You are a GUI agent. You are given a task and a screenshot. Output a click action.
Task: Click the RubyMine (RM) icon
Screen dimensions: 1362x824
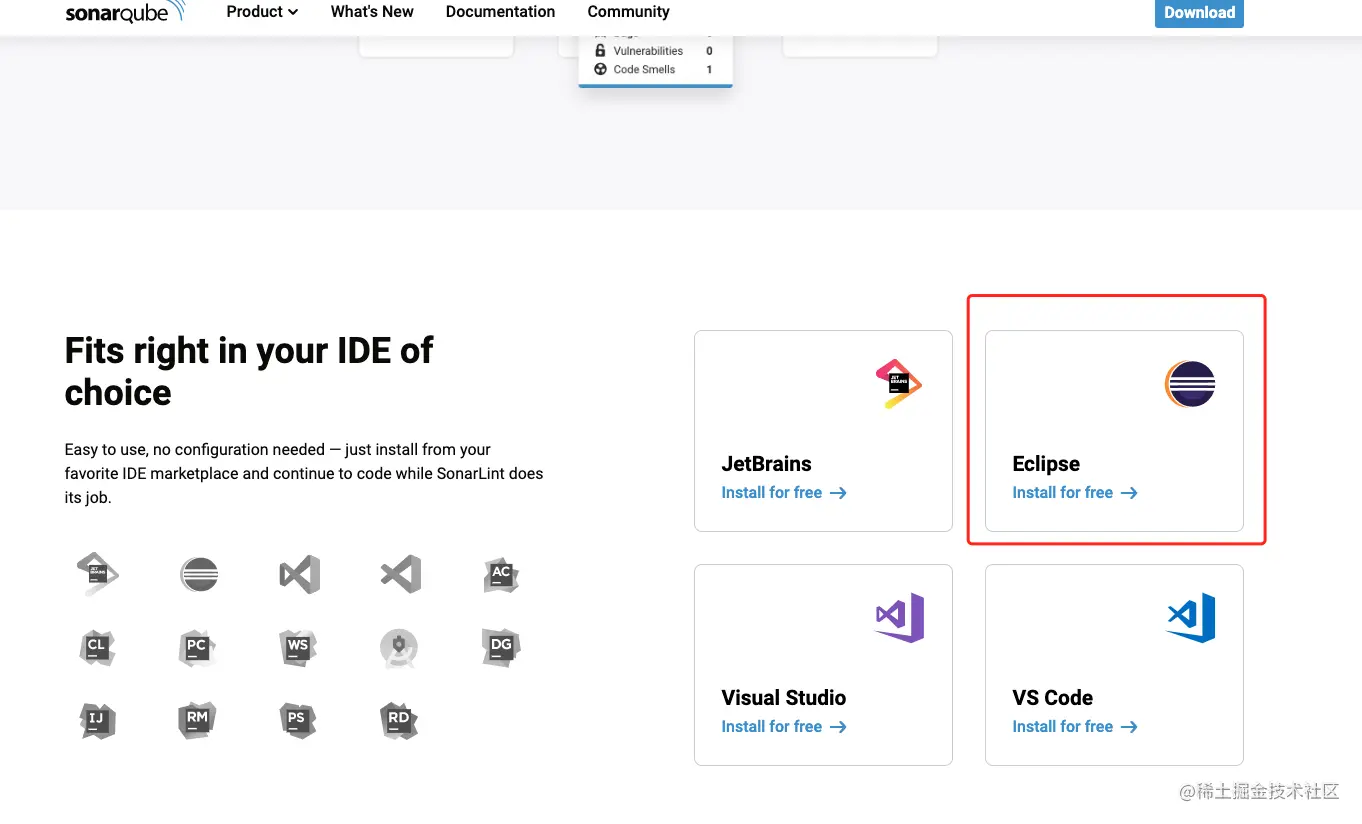coord(199,720)
